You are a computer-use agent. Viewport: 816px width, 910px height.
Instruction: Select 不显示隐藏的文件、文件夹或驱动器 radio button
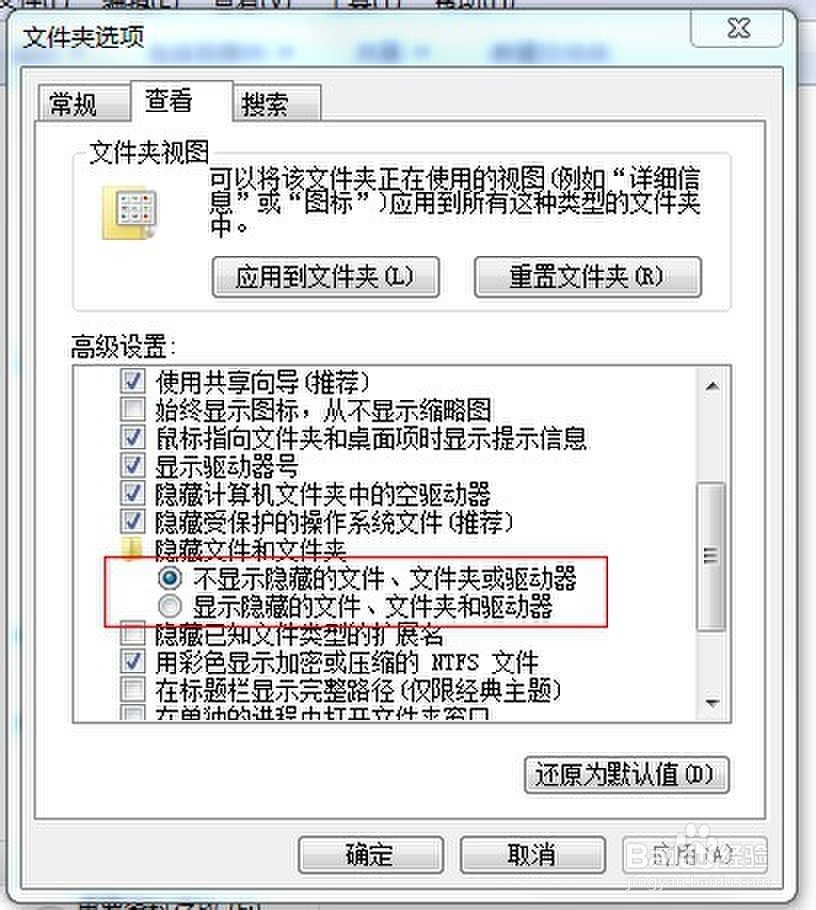click(x=169, y=578)
